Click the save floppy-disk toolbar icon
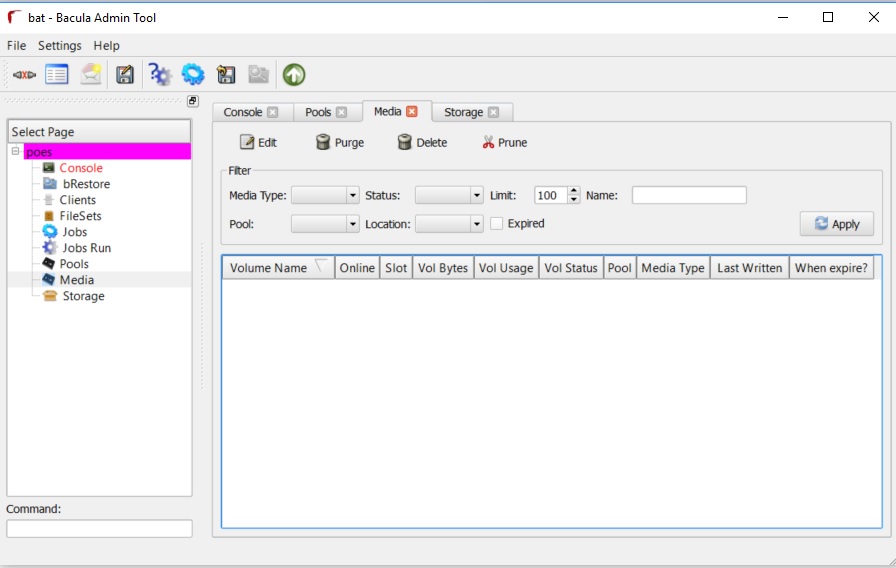The height and width of the screenshot is (568, 896). (125, 75)
